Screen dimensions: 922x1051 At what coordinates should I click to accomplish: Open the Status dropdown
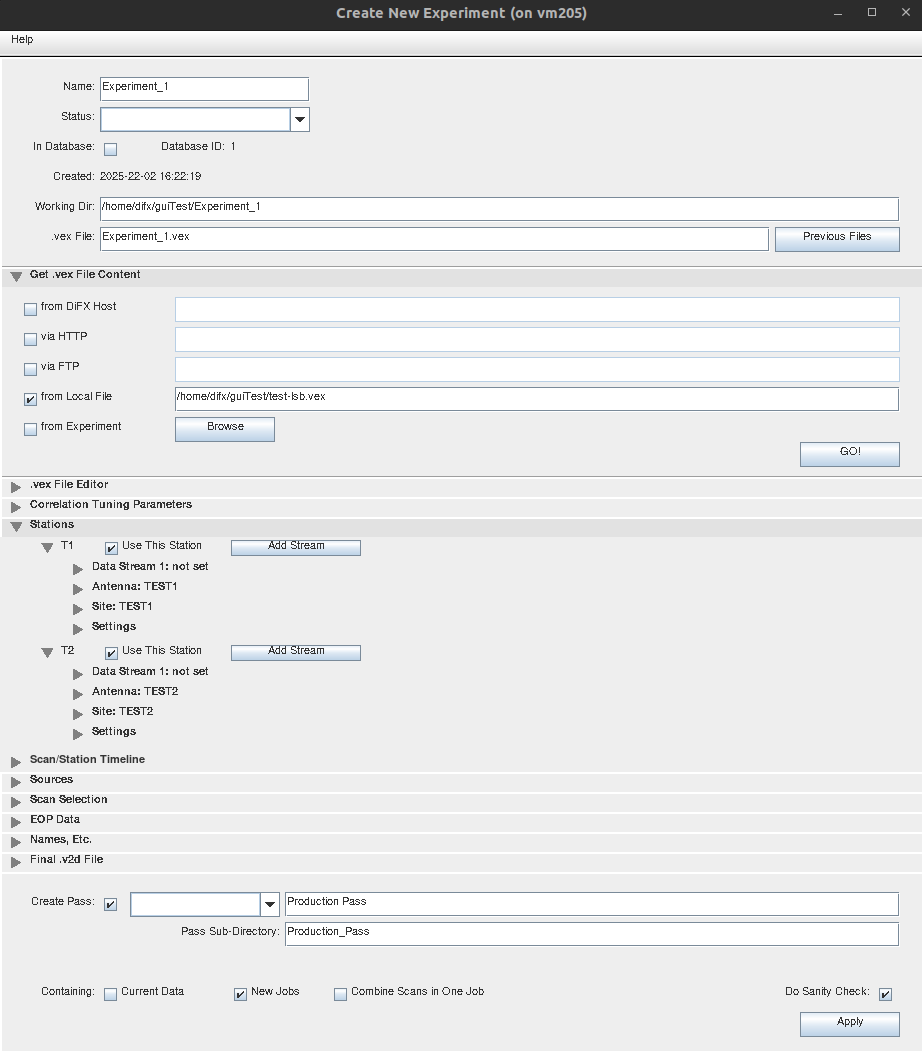coord(299,119)
